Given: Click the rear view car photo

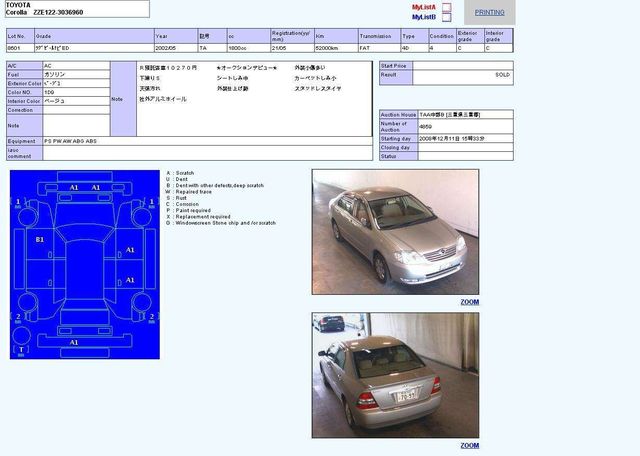Looking at the screenshot, I should [x=395, y=375].
